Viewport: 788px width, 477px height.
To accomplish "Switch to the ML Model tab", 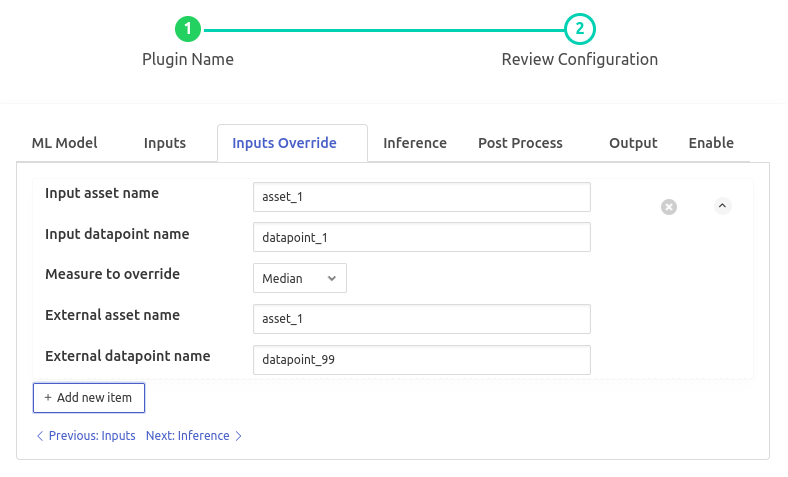I will [64, 143].
